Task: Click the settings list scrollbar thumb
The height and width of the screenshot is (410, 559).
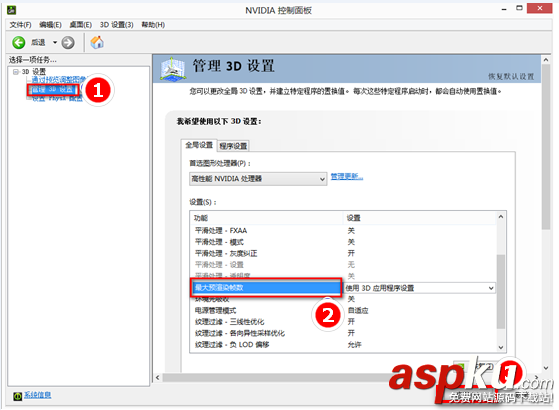Action: (501, 291)
